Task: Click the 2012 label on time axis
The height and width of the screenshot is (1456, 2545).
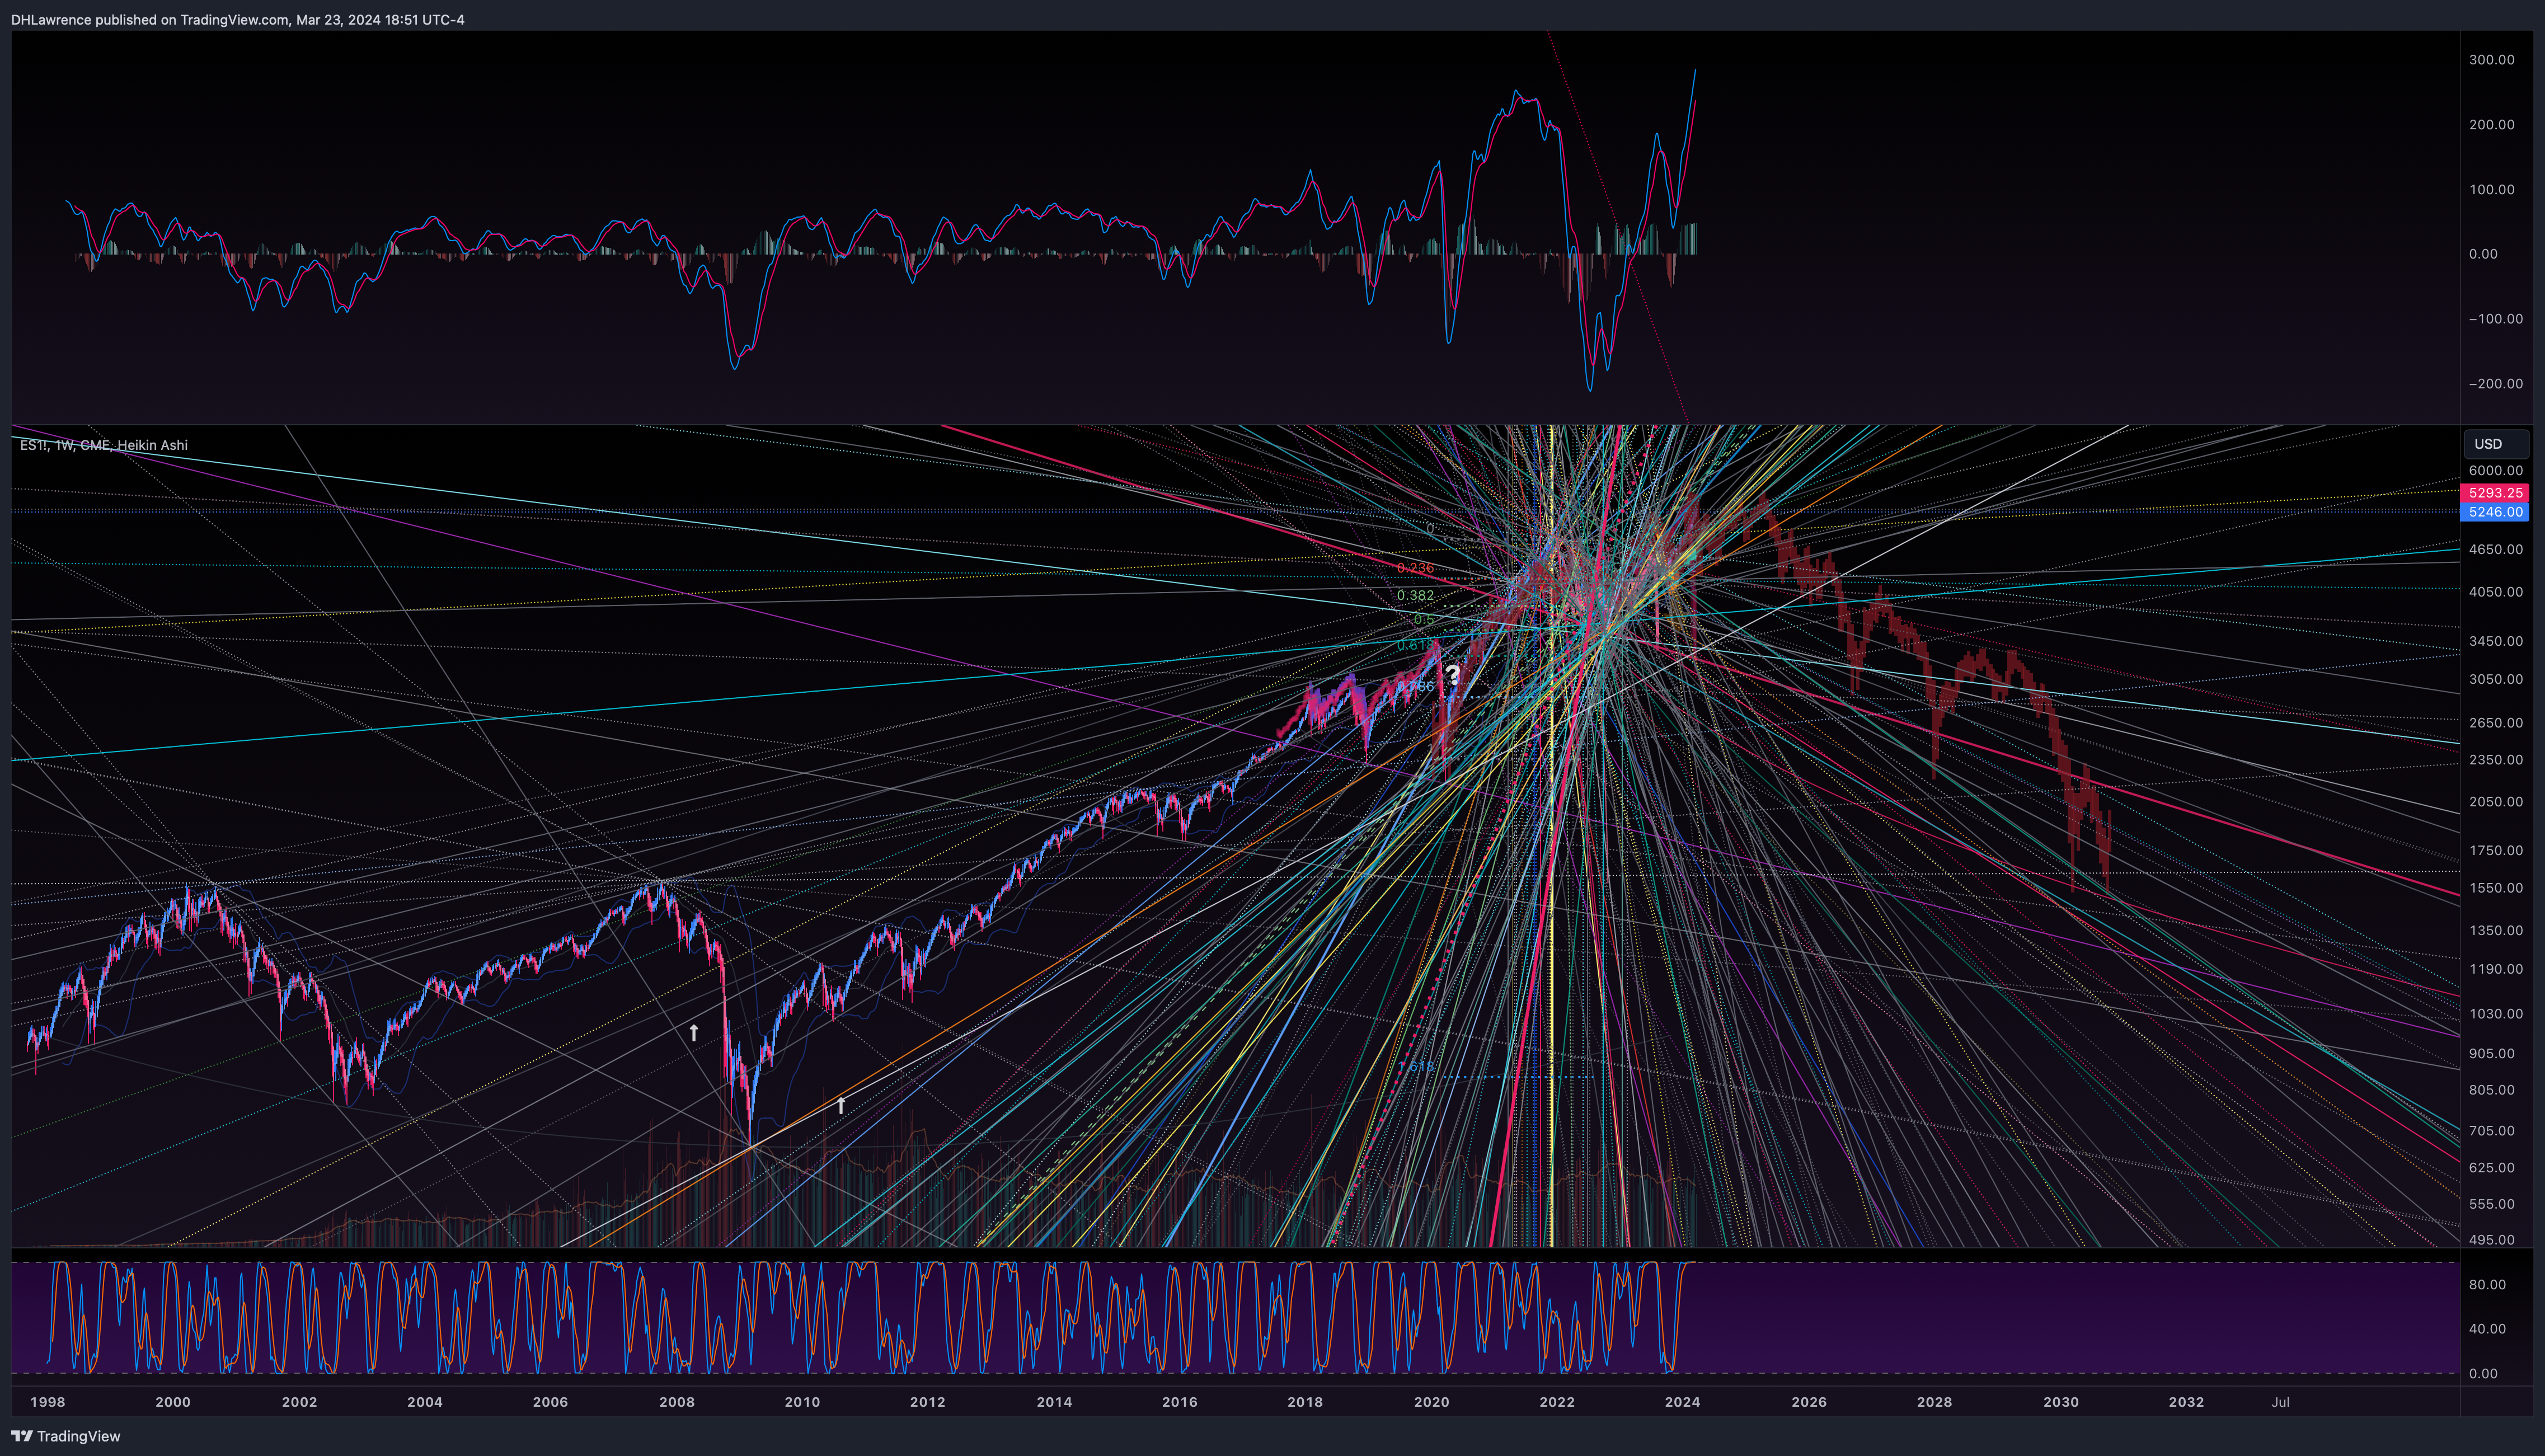Action: click(928, 1402)
